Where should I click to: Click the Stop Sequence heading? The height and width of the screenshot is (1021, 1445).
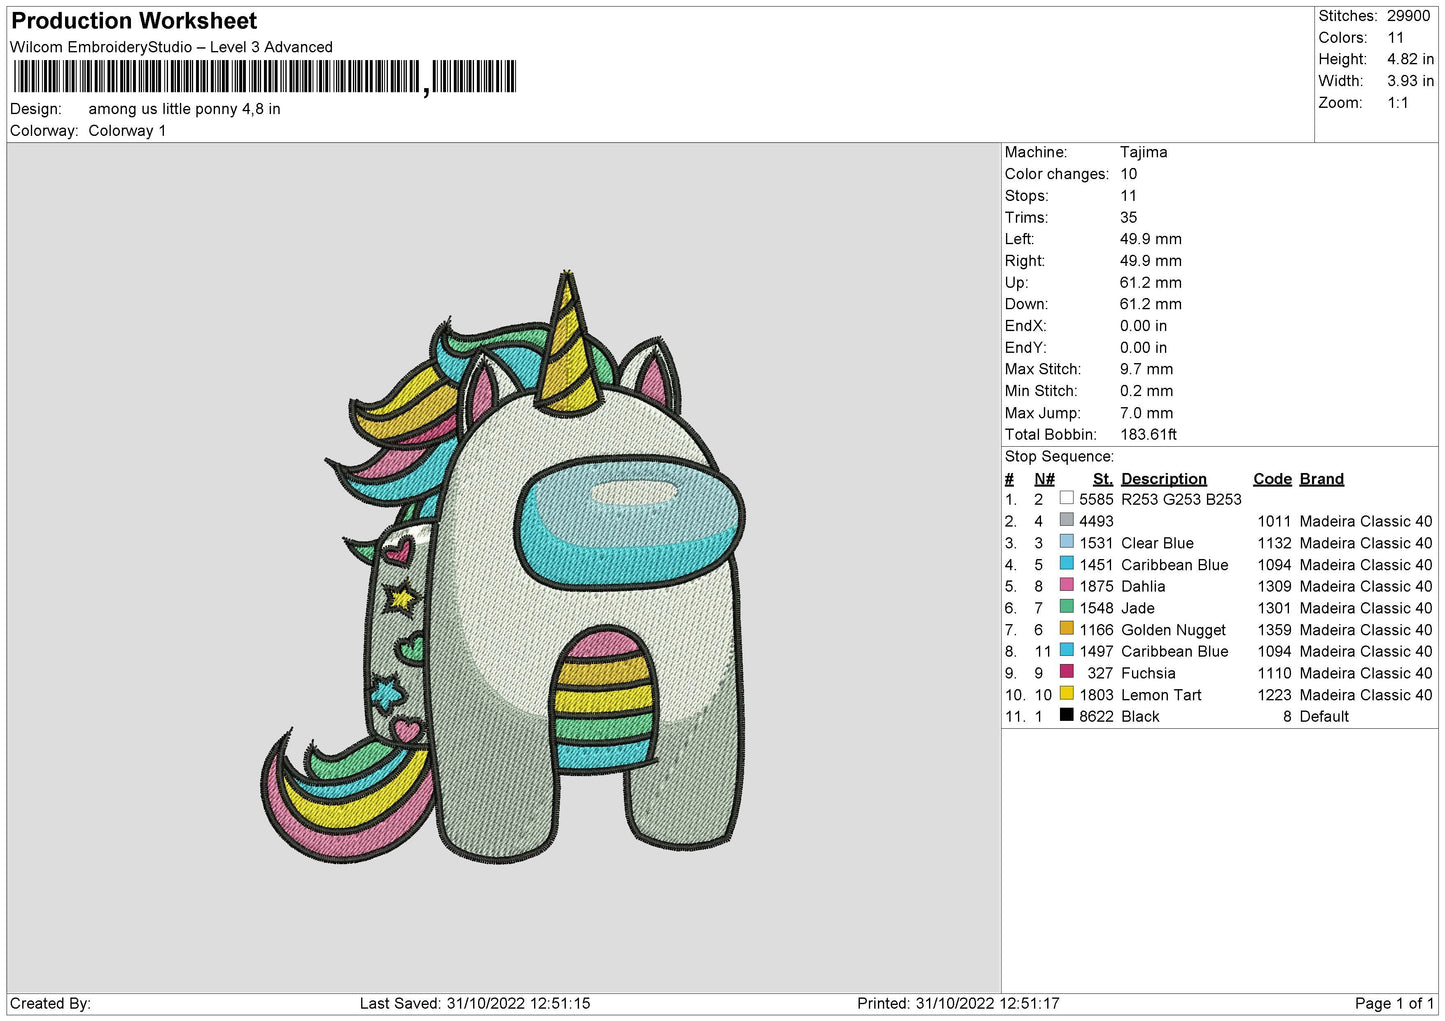[1059, 457]
